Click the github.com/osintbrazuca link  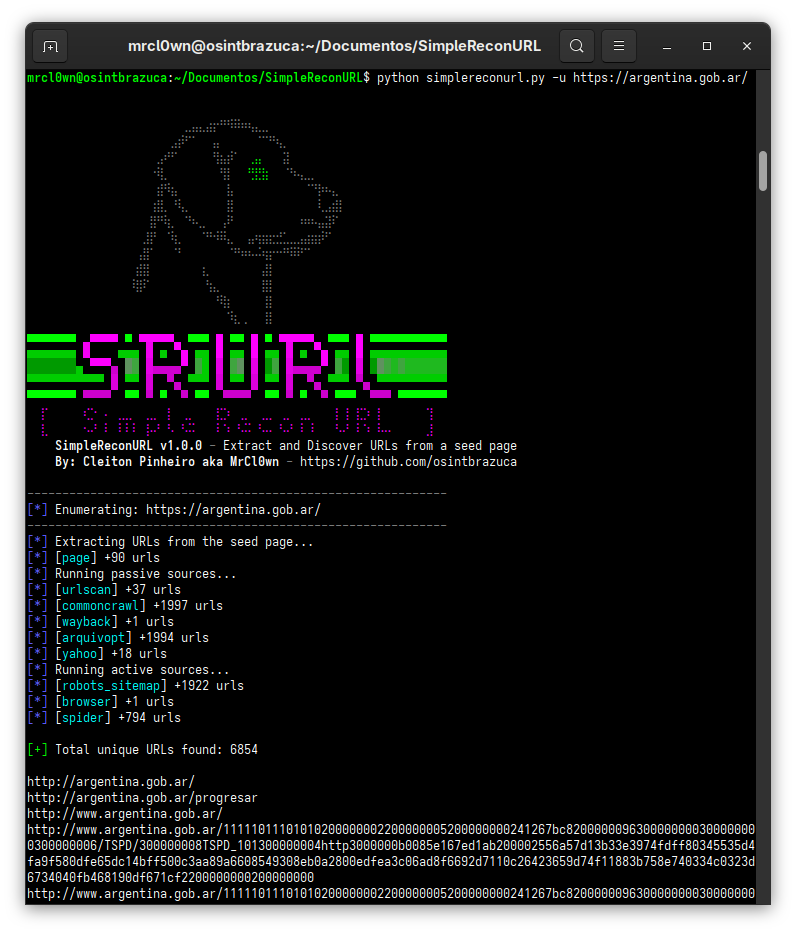(x=408, y=462)
